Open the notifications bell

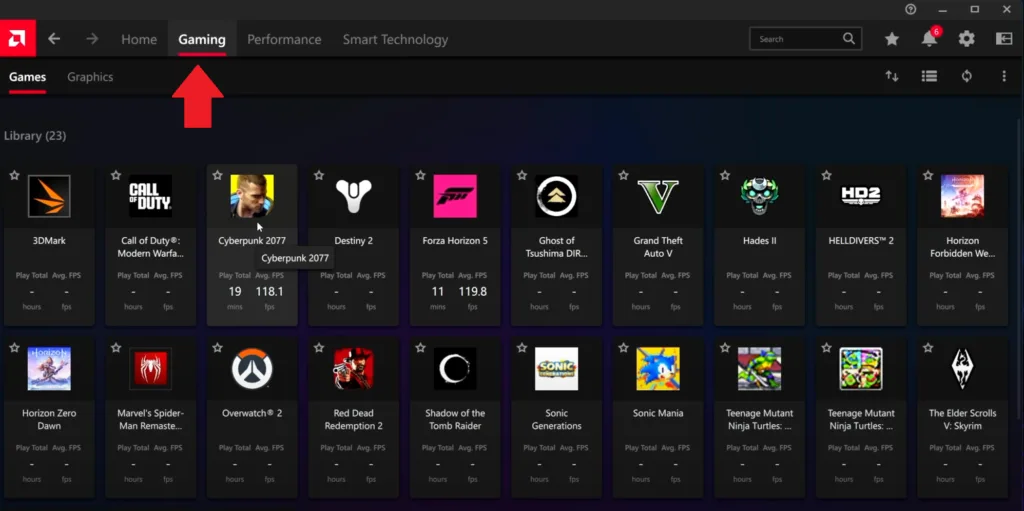[x=929, y=39]
